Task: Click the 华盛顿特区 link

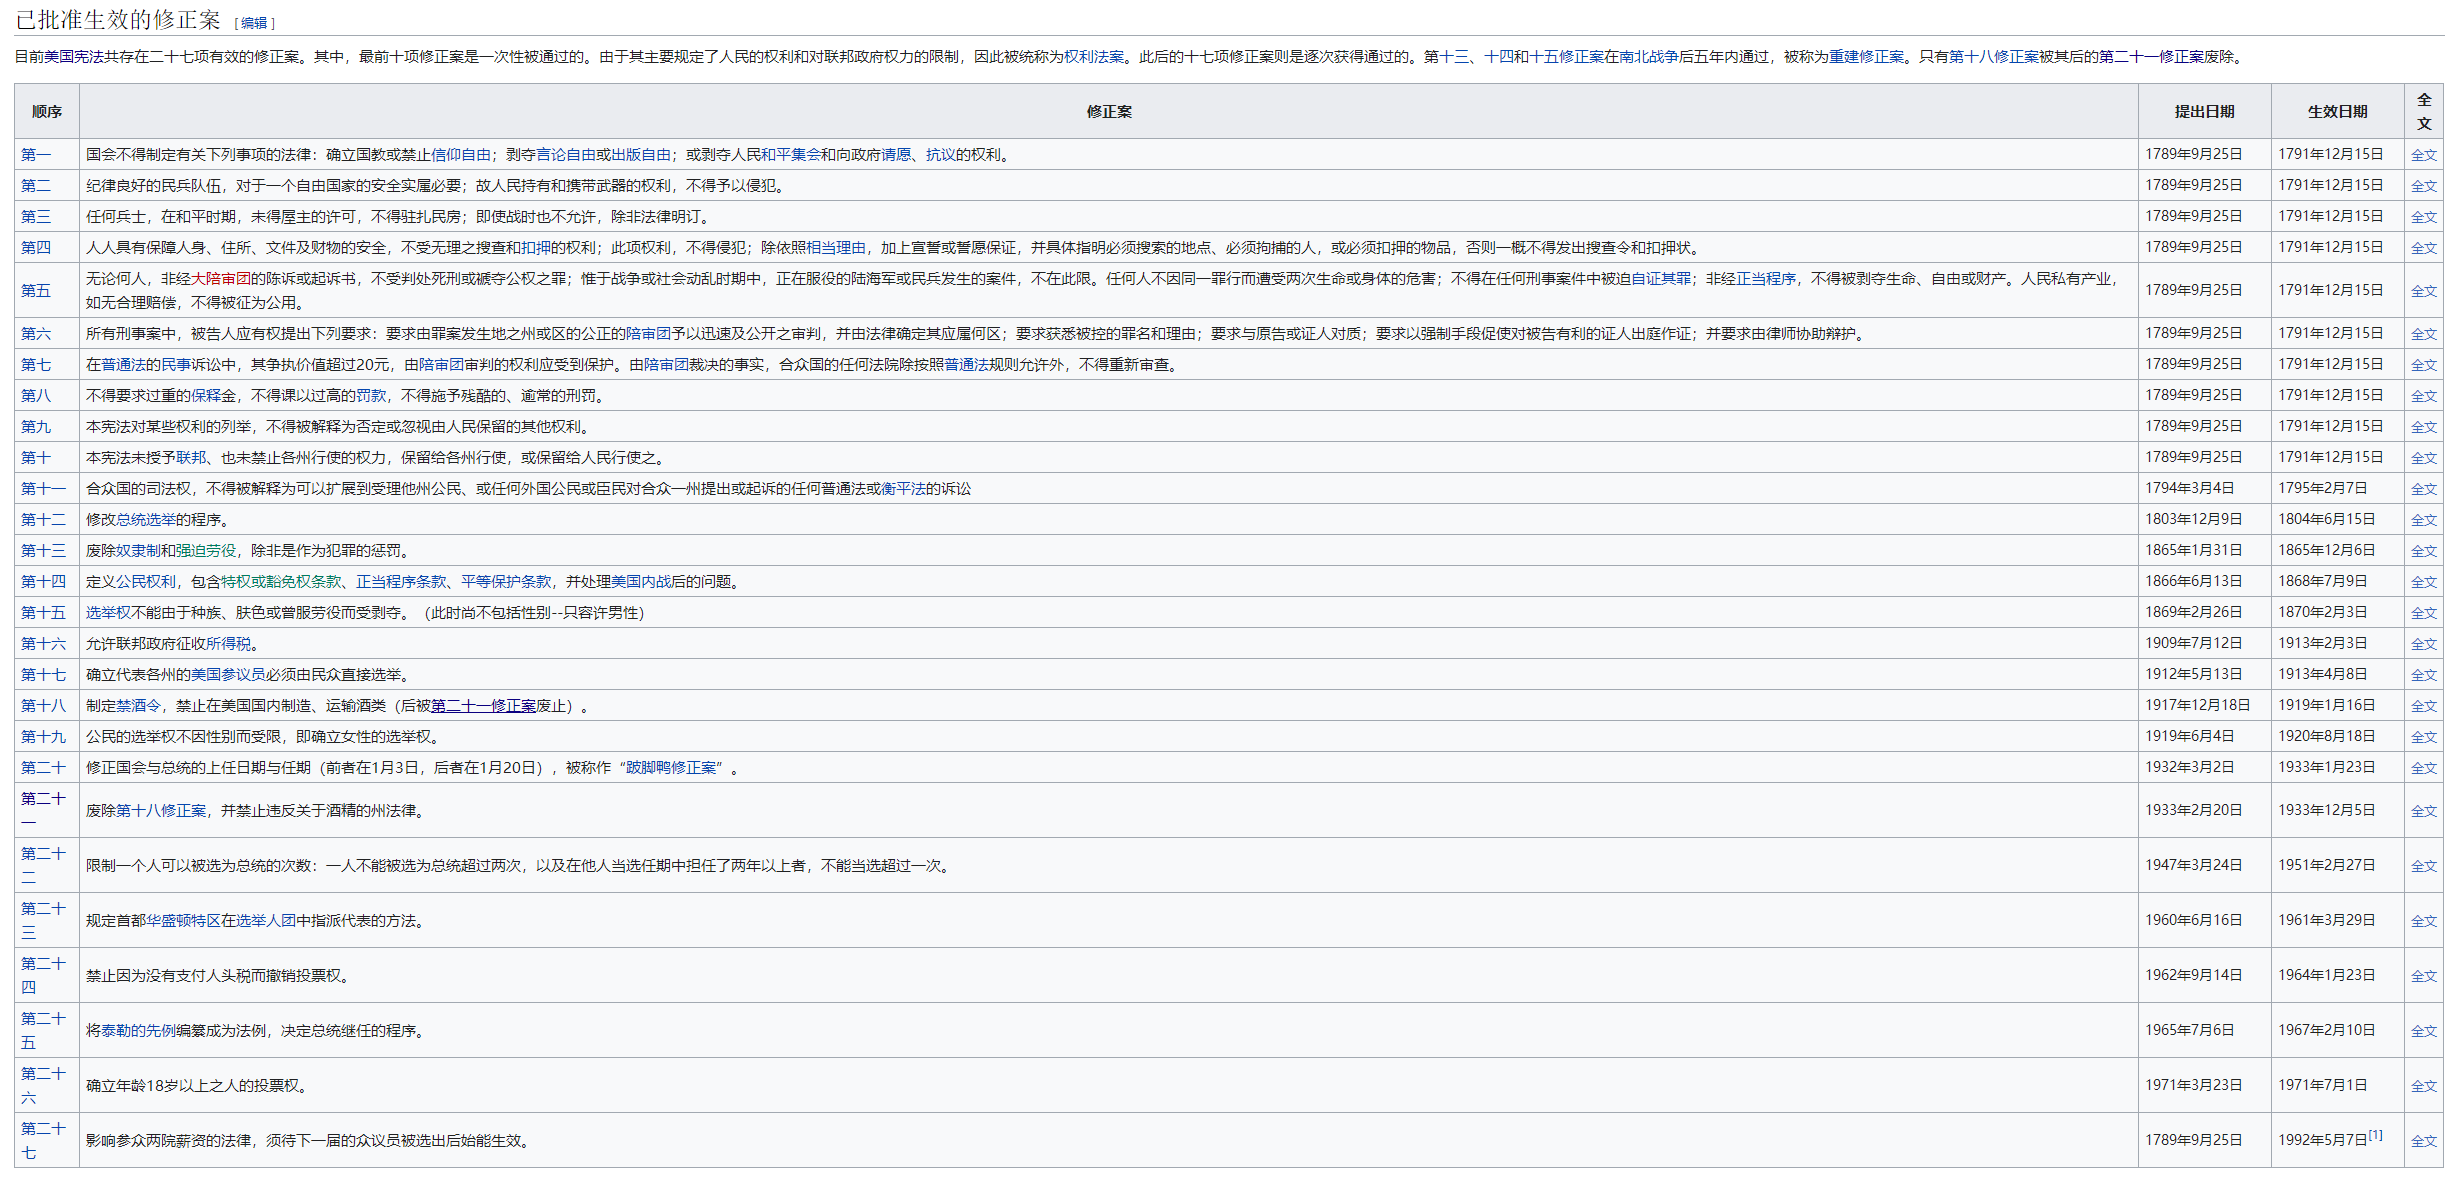Action: (183, 921)
